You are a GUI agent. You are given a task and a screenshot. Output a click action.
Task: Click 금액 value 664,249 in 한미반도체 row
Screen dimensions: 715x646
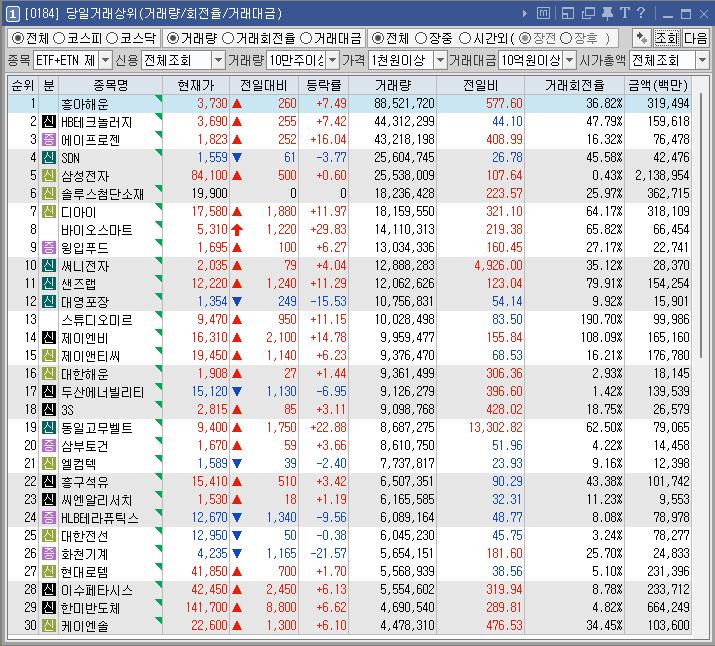click(668, 608)
